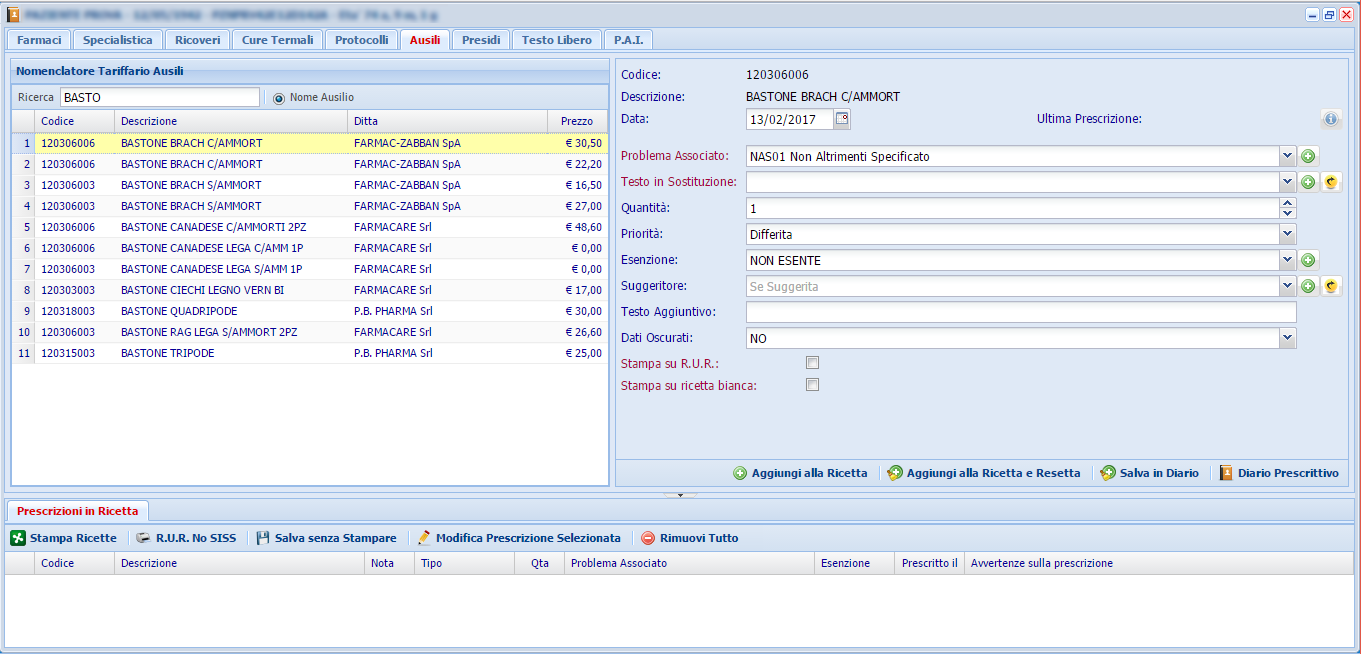
Task: Click the Rimuovi Tutto red icon
Action: click(648, 538)
